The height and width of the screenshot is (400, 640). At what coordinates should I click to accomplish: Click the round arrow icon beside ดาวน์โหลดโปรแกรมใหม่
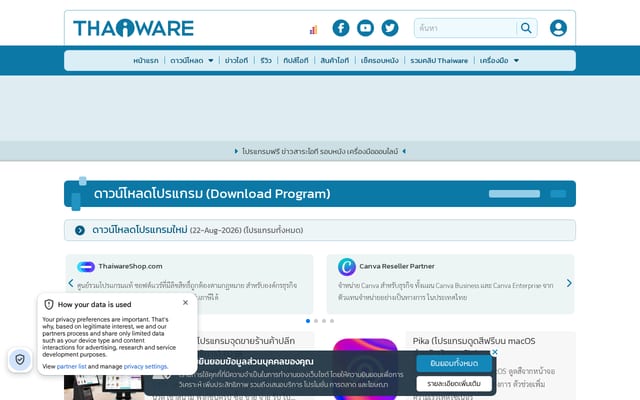(80, 230)
